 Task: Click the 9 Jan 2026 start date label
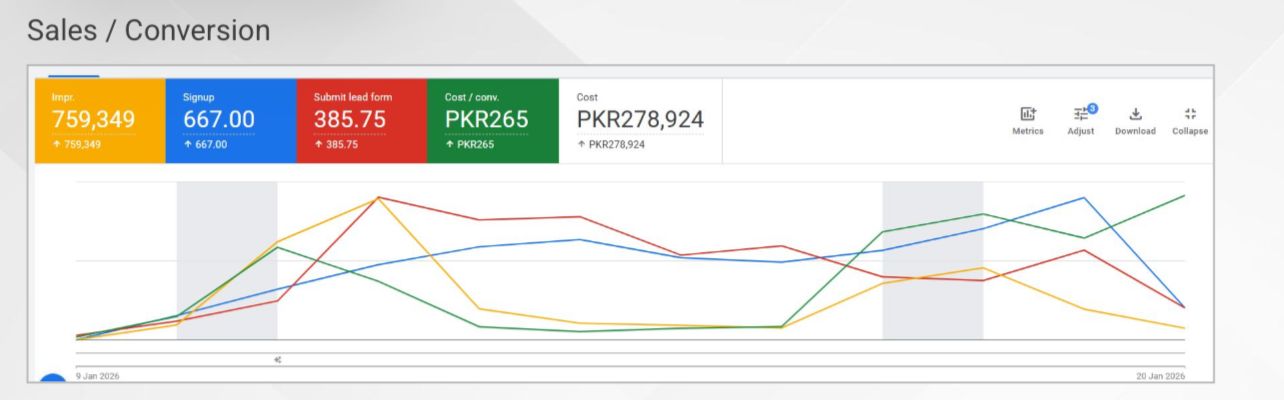[x=98, y=376]
